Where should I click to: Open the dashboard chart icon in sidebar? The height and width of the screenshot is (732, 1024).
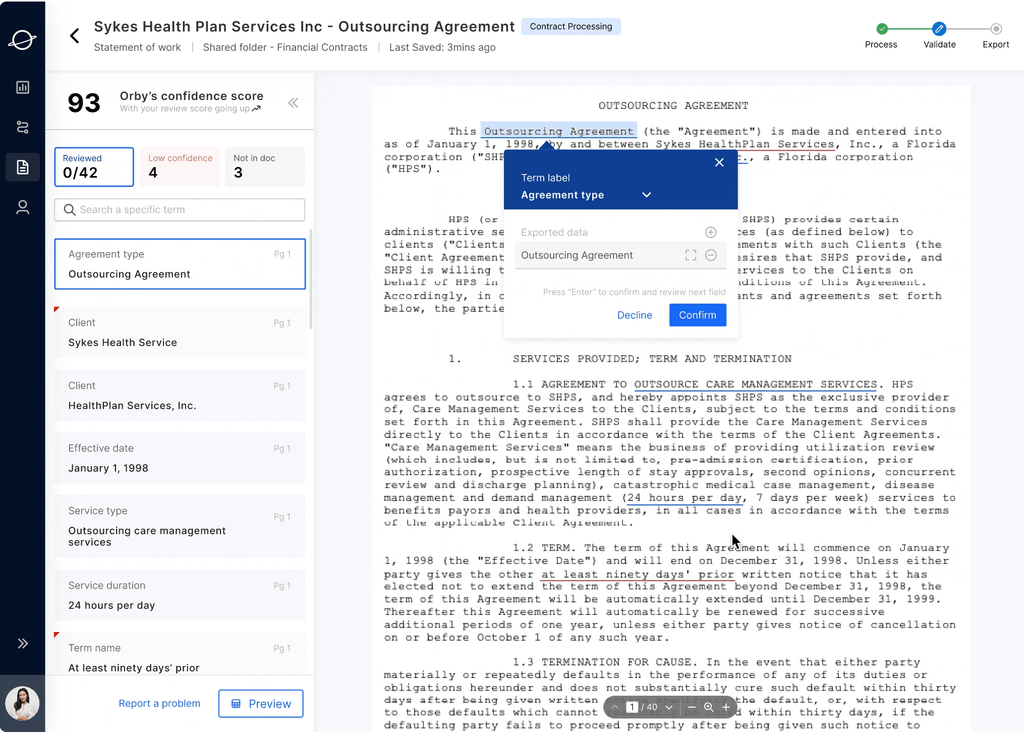(23, 88)
